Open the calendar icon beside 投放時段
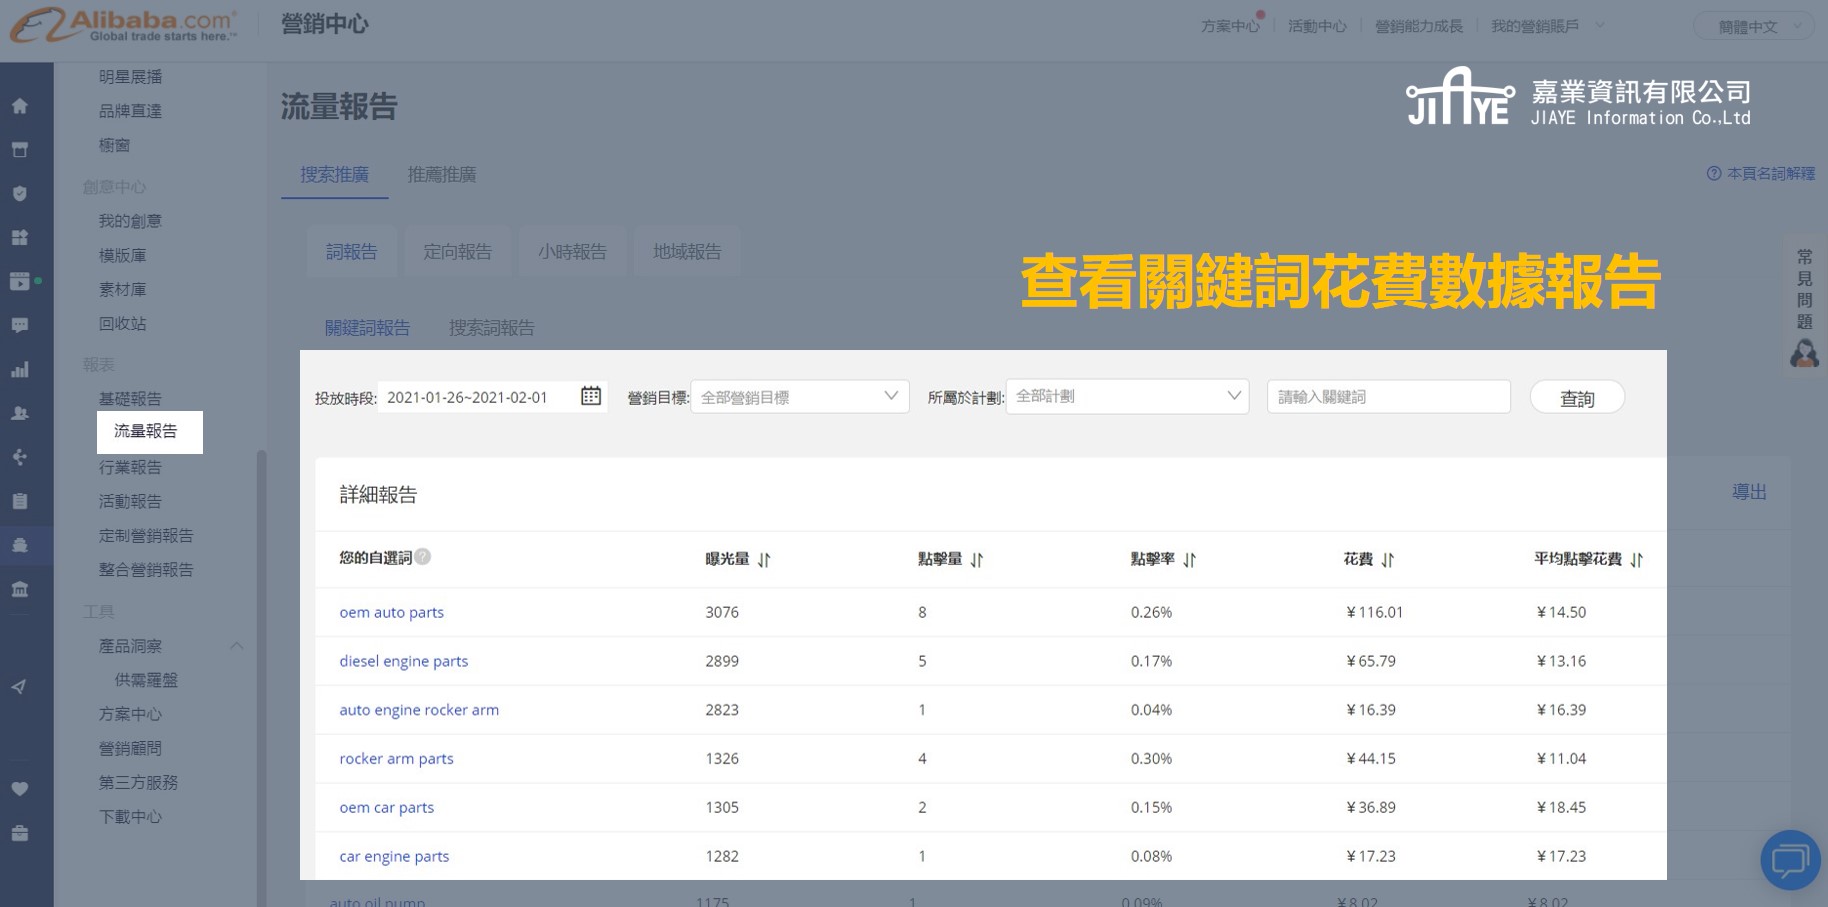Image resolution: width=1828 pixels, height=907 pixels. (591, 396)
